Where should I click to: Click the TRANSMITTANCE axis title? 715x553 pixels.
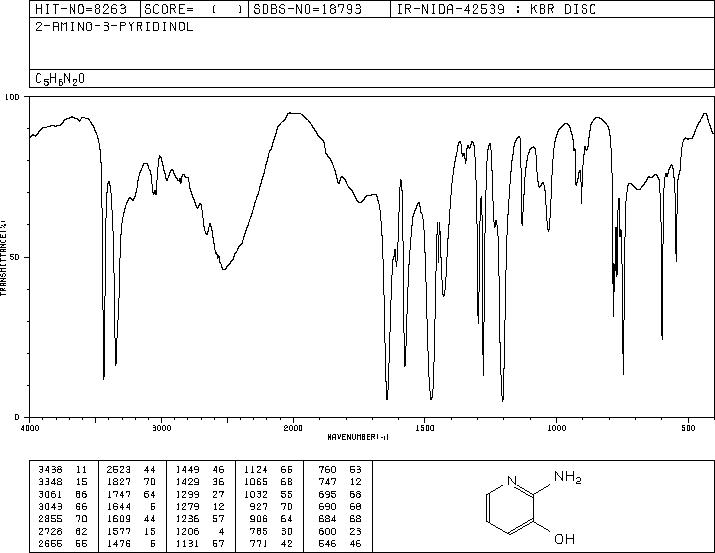click(4, 258)
